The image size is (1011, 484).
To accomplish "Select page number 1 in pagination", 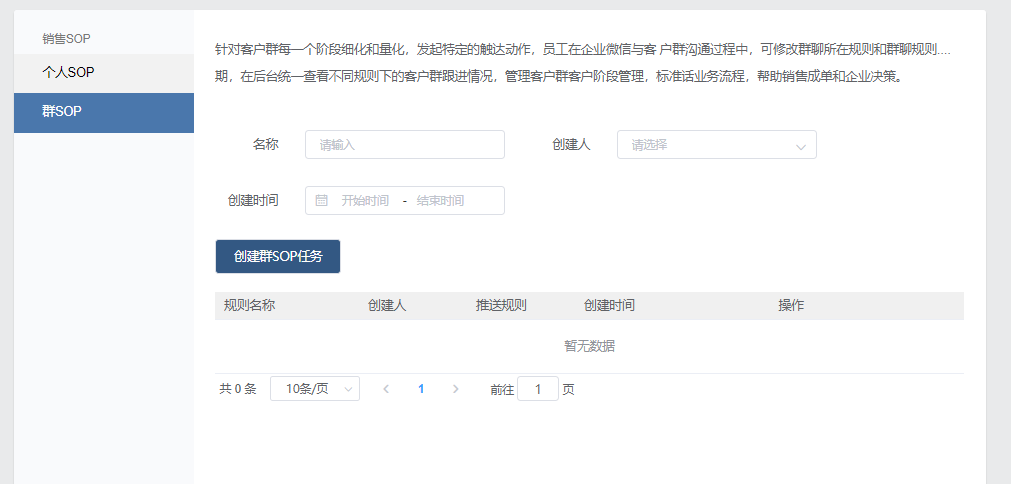I will (421, 389).
